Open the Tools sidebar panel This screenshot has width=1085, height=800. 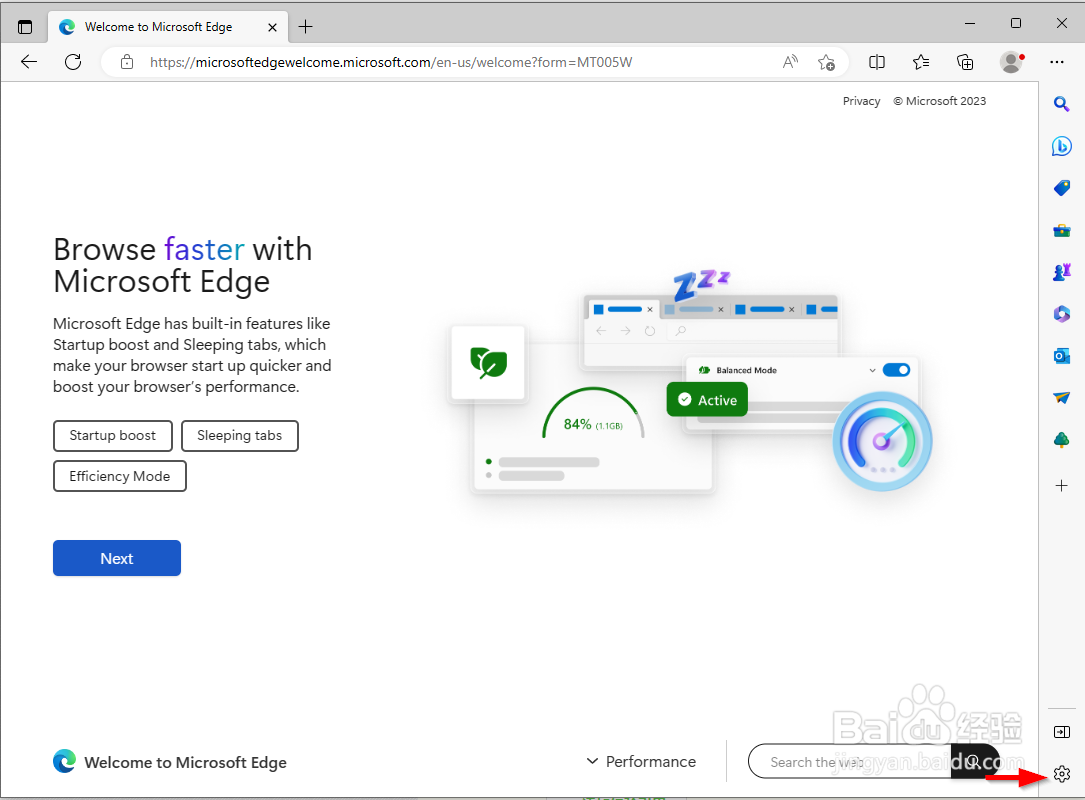click(1061, 229)
